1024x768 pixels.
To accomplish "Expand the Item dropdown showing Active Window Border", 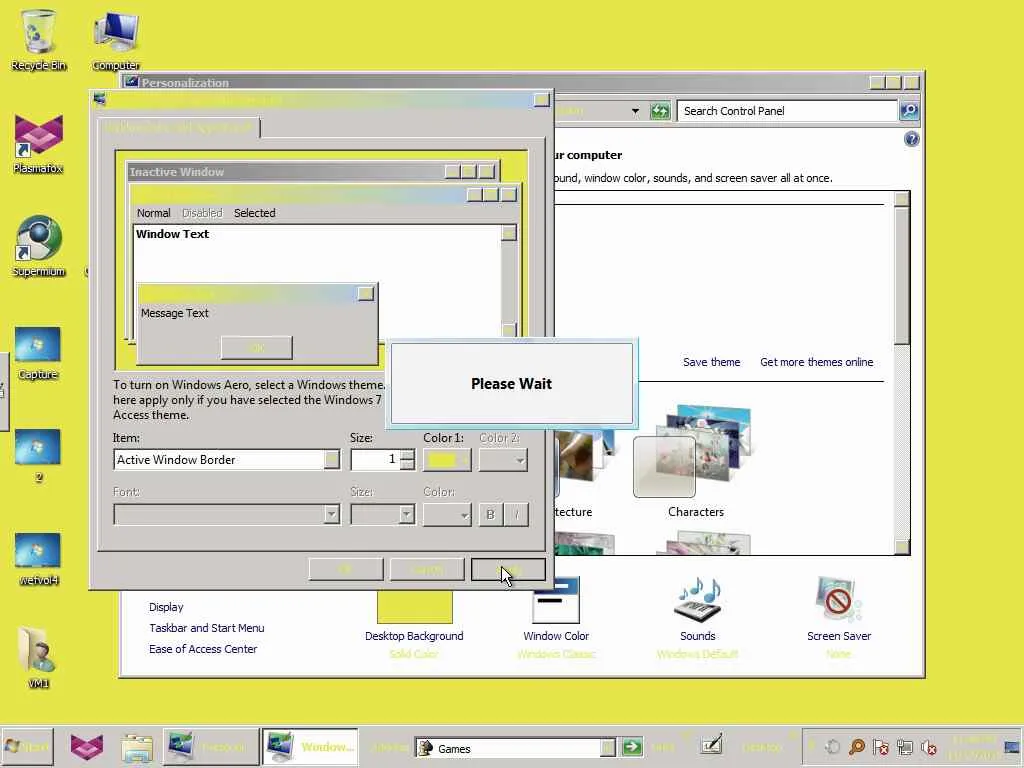I will pos(332,460).
